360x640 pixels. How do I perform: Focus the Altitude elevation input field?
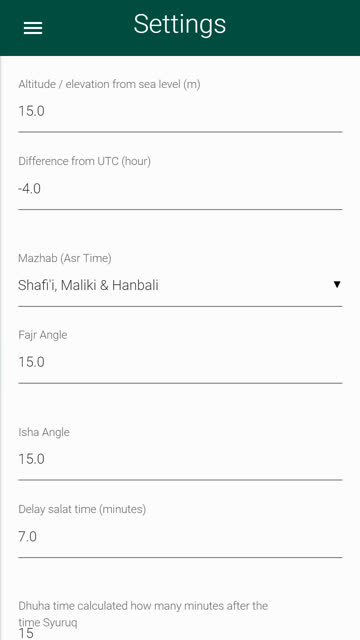point(180,111)
